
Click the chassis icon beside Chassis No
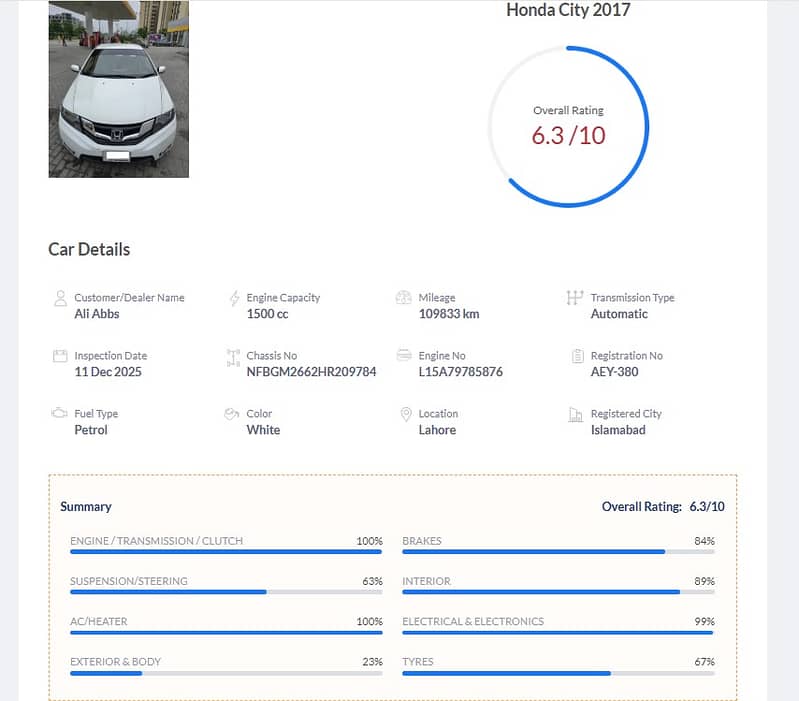coord(233,356)
